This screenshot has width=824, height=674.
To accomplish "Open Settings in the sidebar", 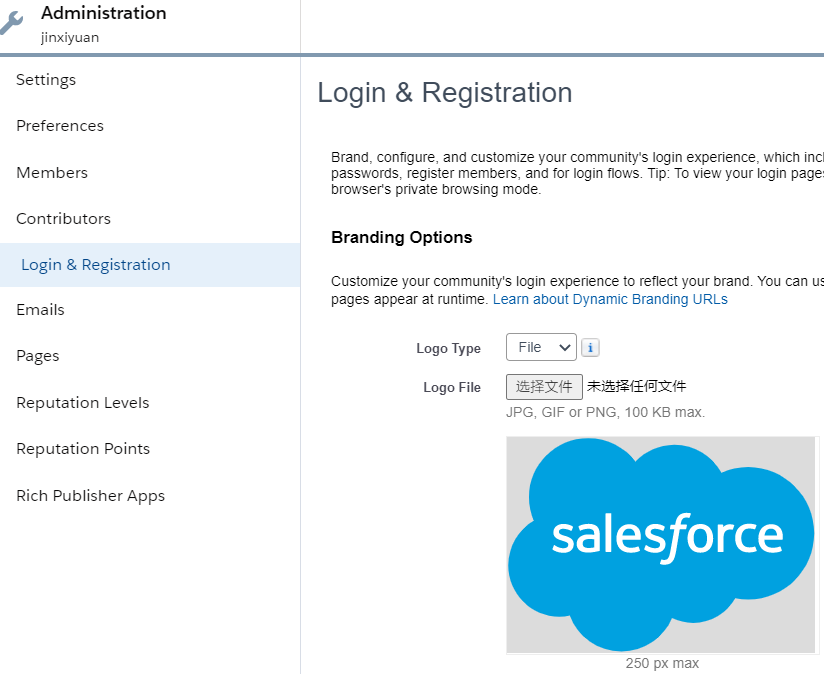I will (46, 80).
